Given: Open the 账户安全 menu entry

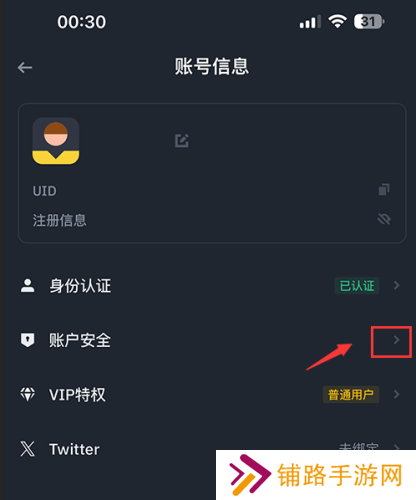Looking at the screenshot, I should click(211, 340).
